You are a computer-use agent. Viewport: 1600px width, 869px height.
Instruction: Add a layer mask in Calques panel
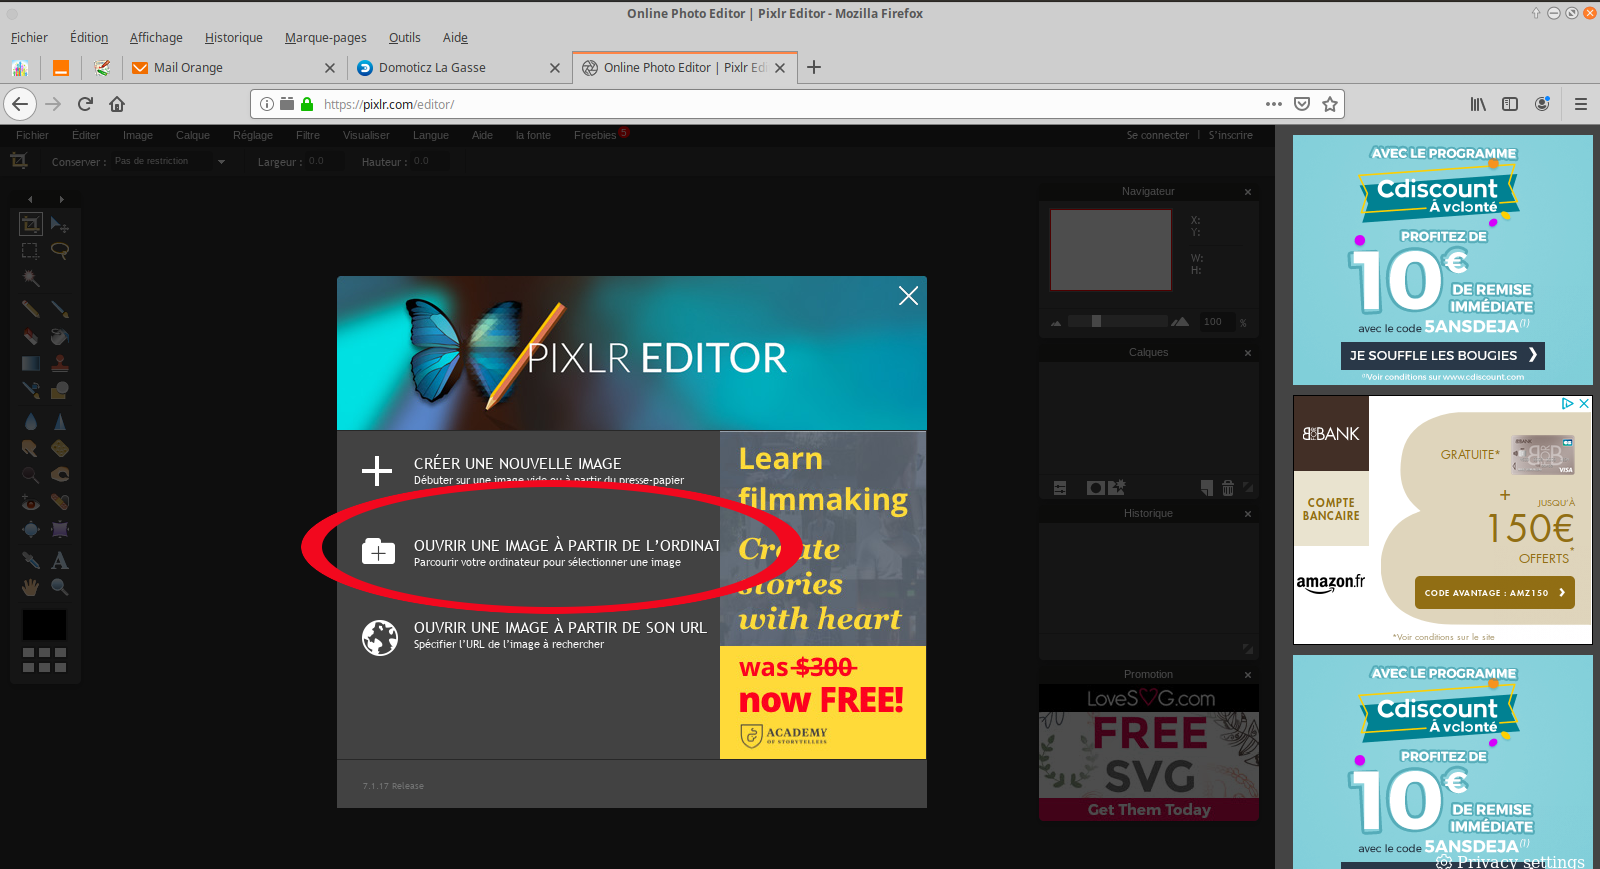(1095, 488)
